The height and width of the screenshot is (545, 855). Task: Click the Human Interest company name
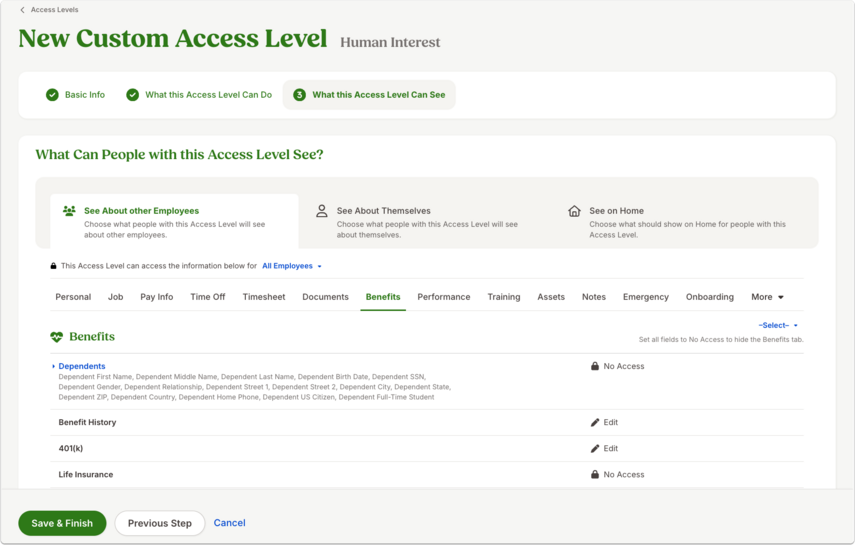(390, 43)
